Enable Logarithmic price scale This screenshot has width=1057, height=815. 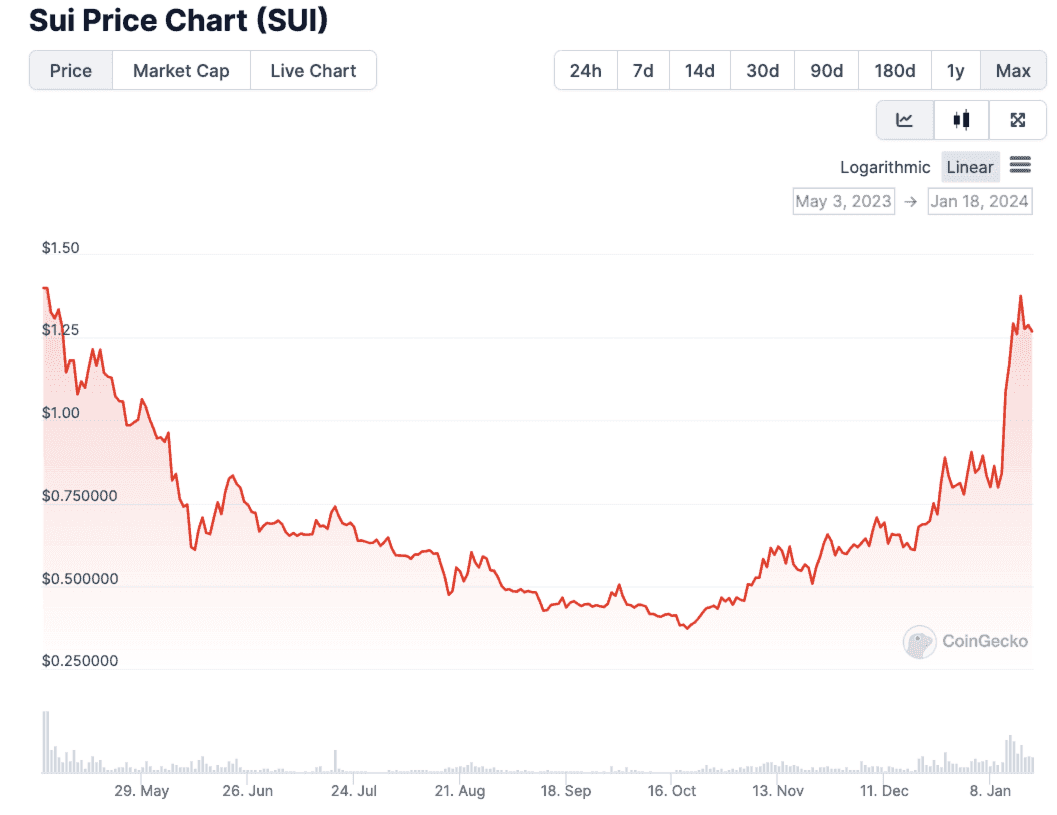point(884,167)
